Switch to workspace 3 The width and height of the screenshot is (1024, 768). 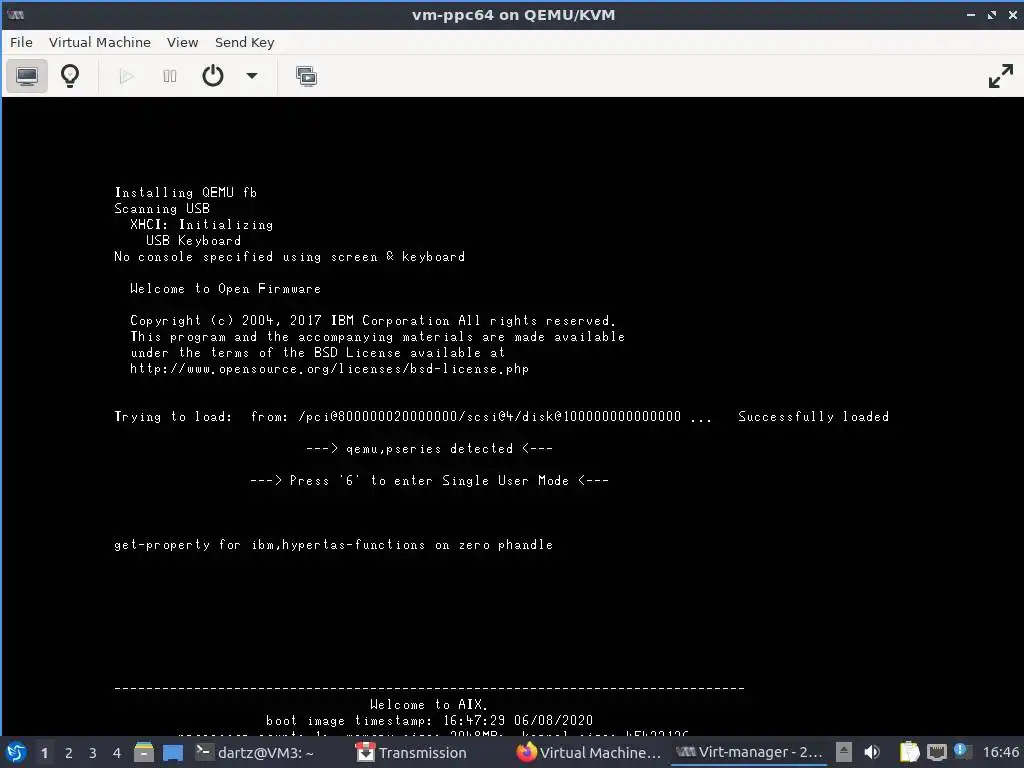(x=93, y=753)
